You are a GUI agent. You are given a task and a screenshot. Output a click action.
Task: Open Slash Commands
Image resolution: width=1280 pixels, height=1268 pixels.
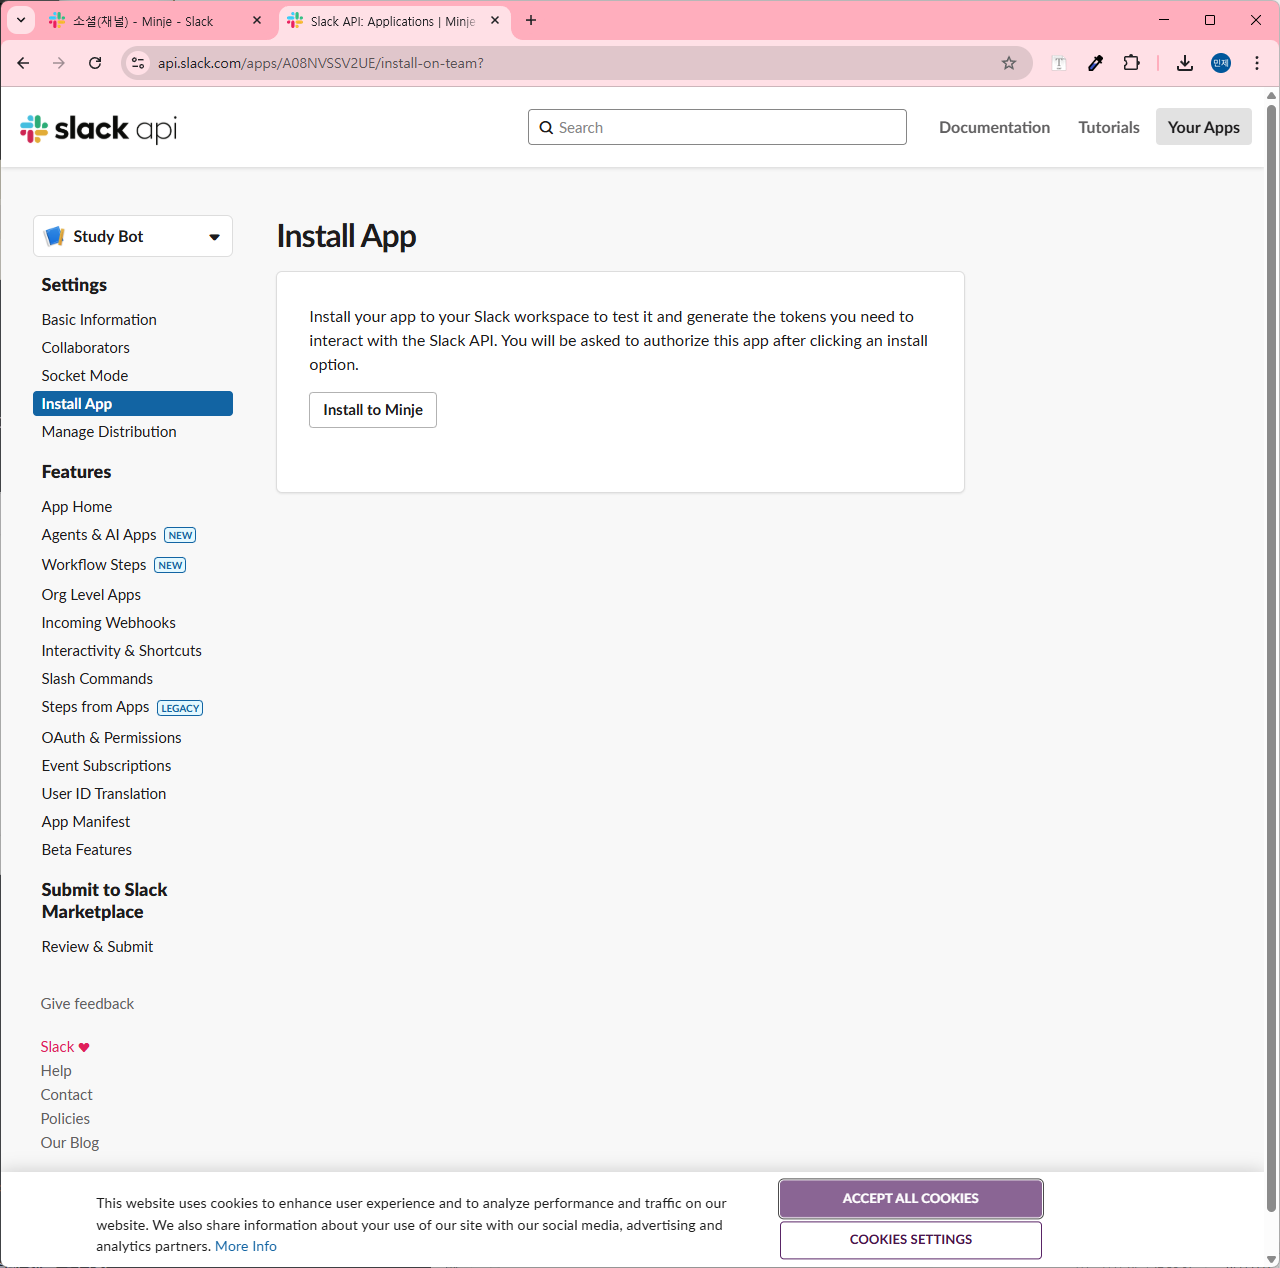coord(97,679)
